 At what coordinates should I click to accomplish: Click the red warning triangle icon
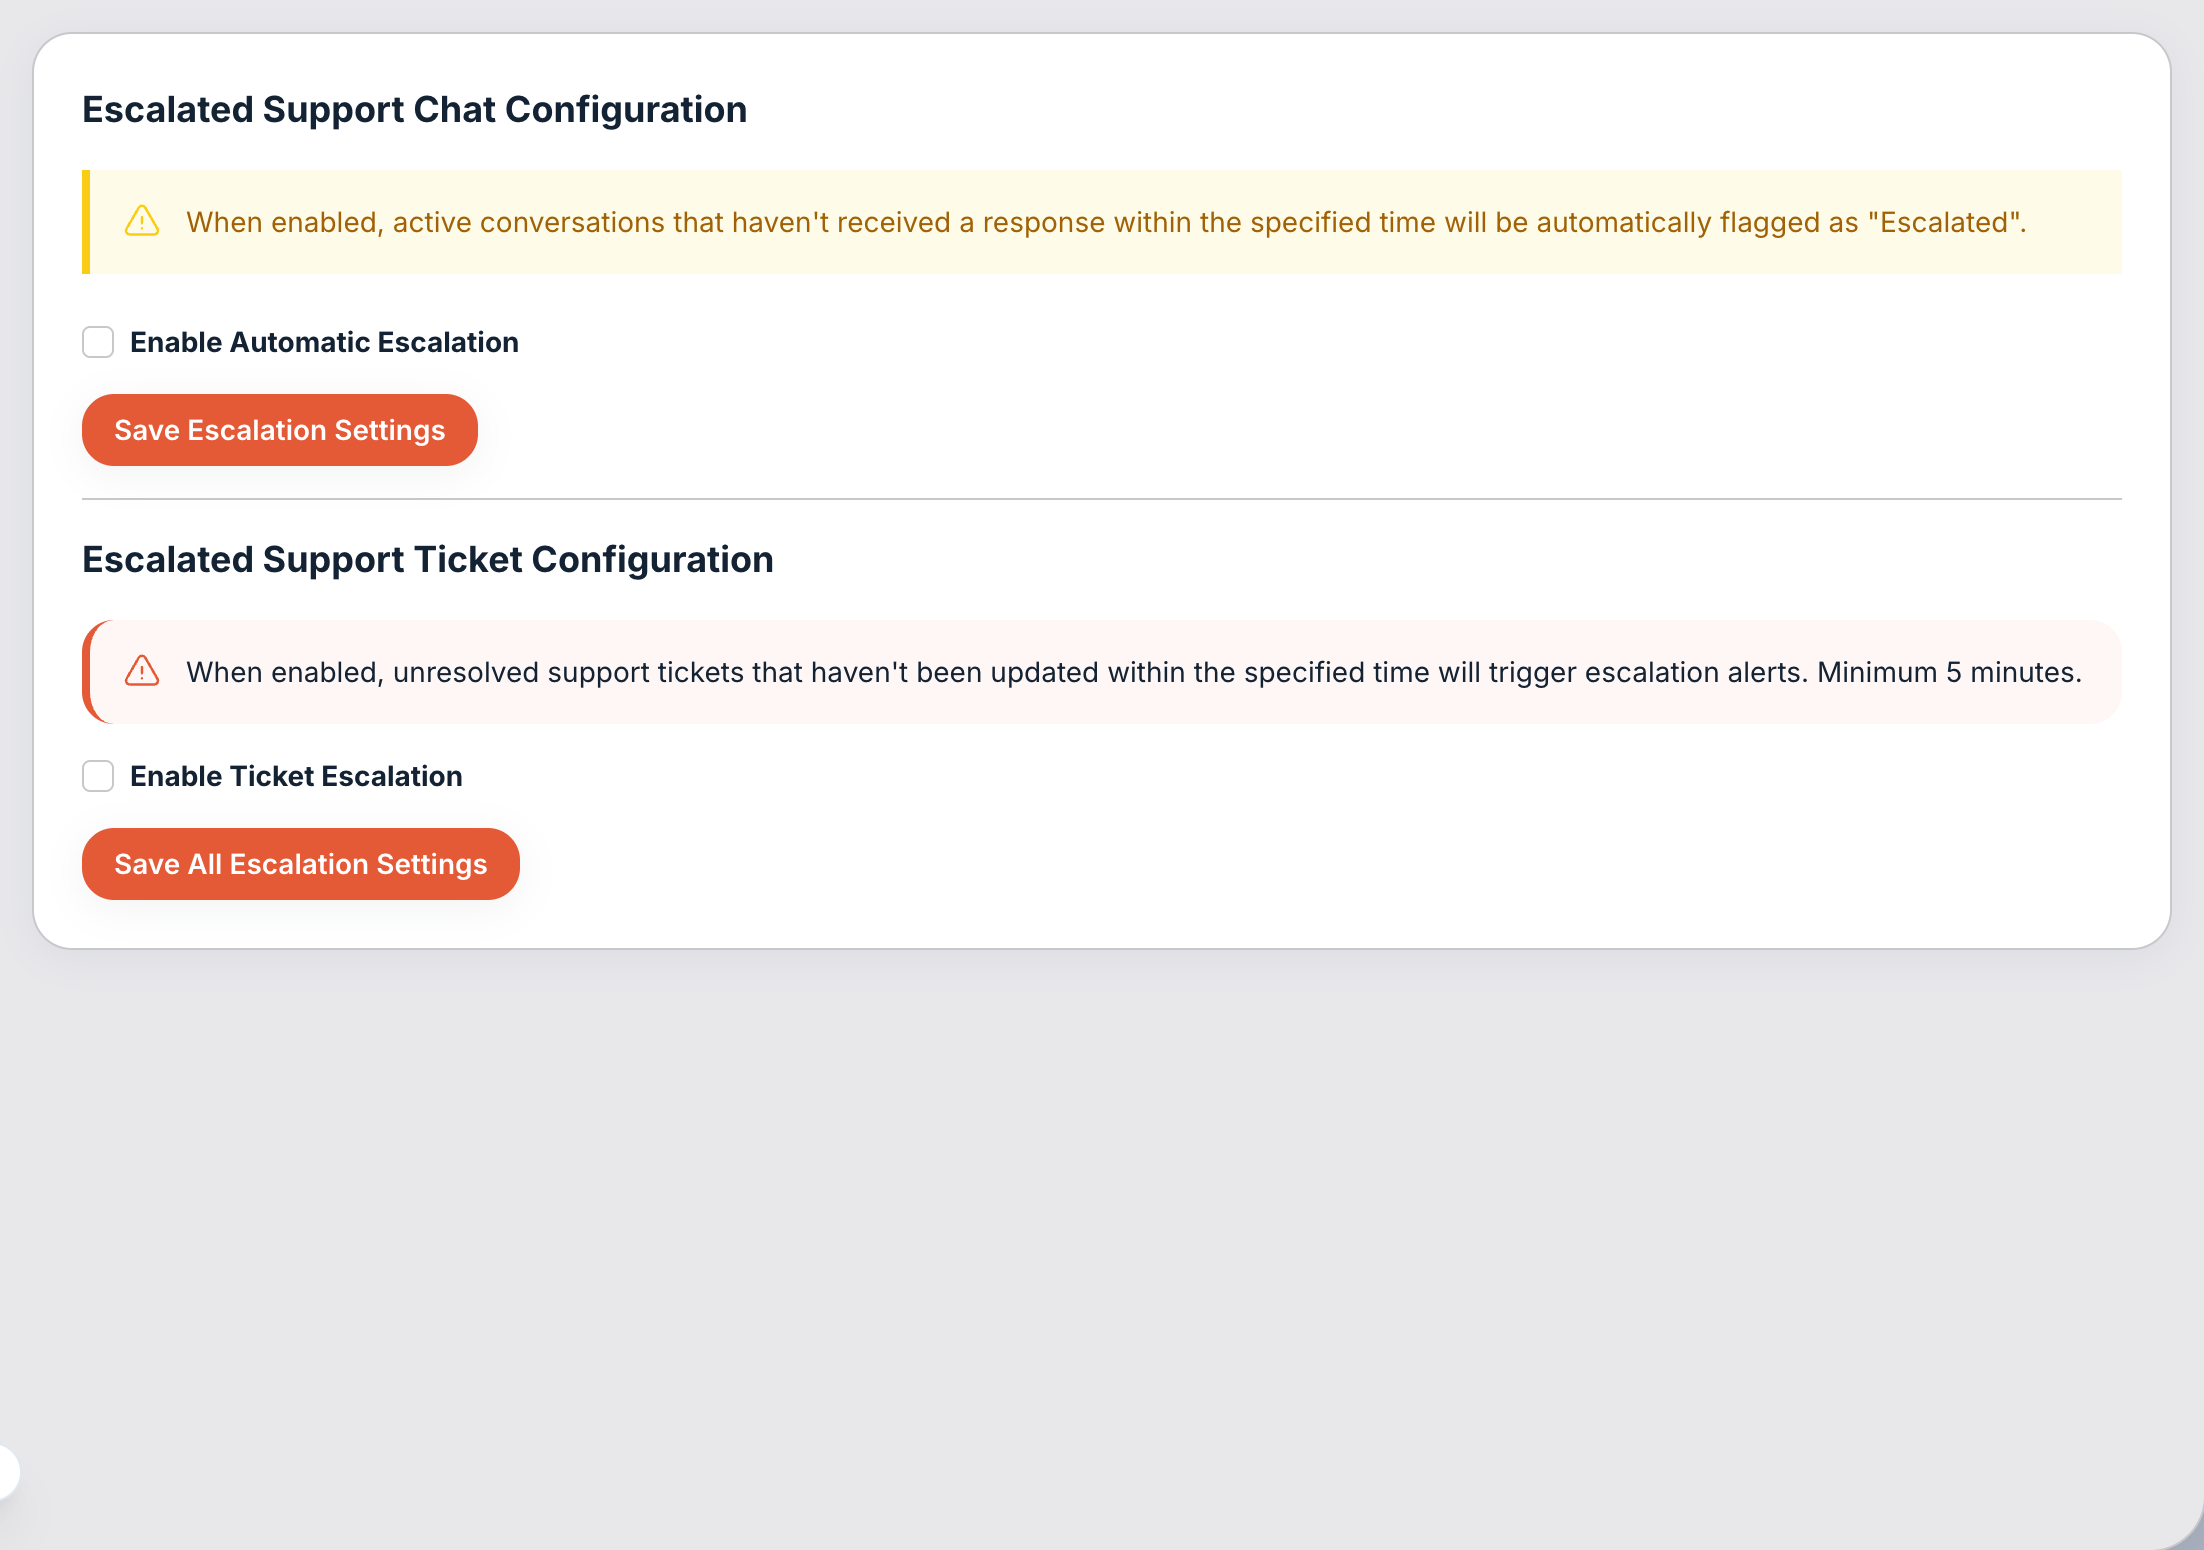tap(142, 671)
